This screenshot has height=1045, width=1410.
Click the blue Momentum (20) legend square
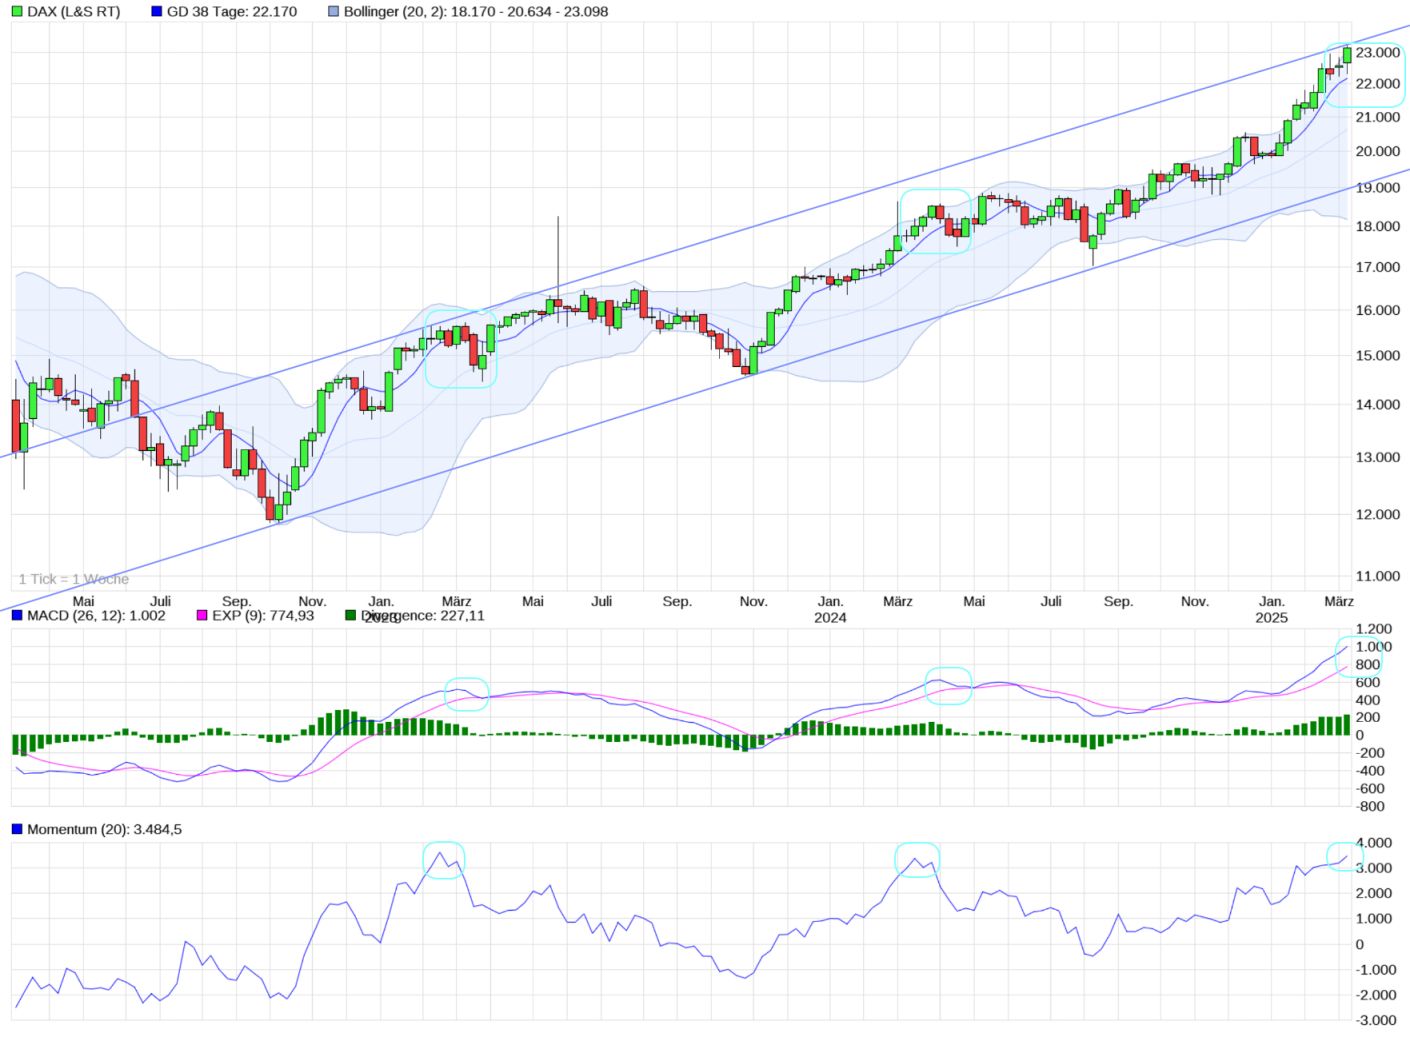17,829
